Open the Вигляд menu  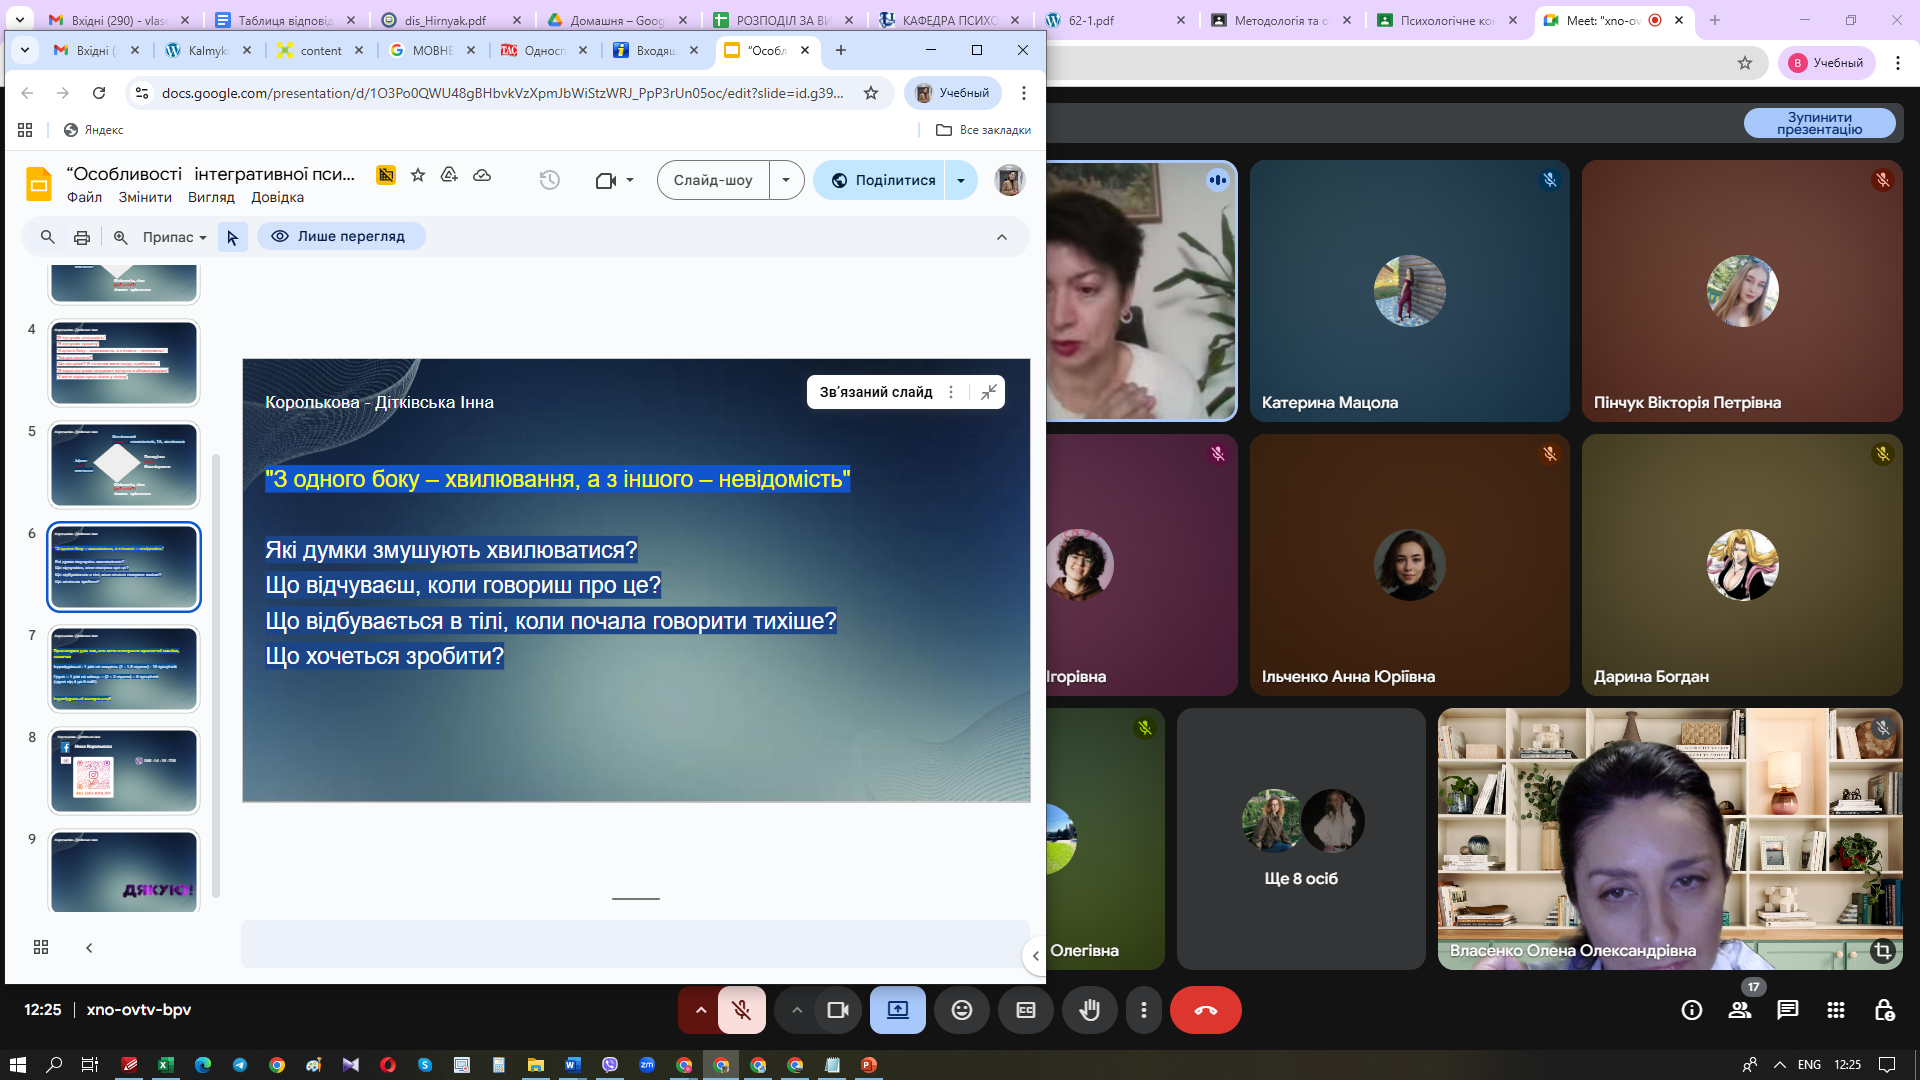pyautogui.click(x=211, y=197)
